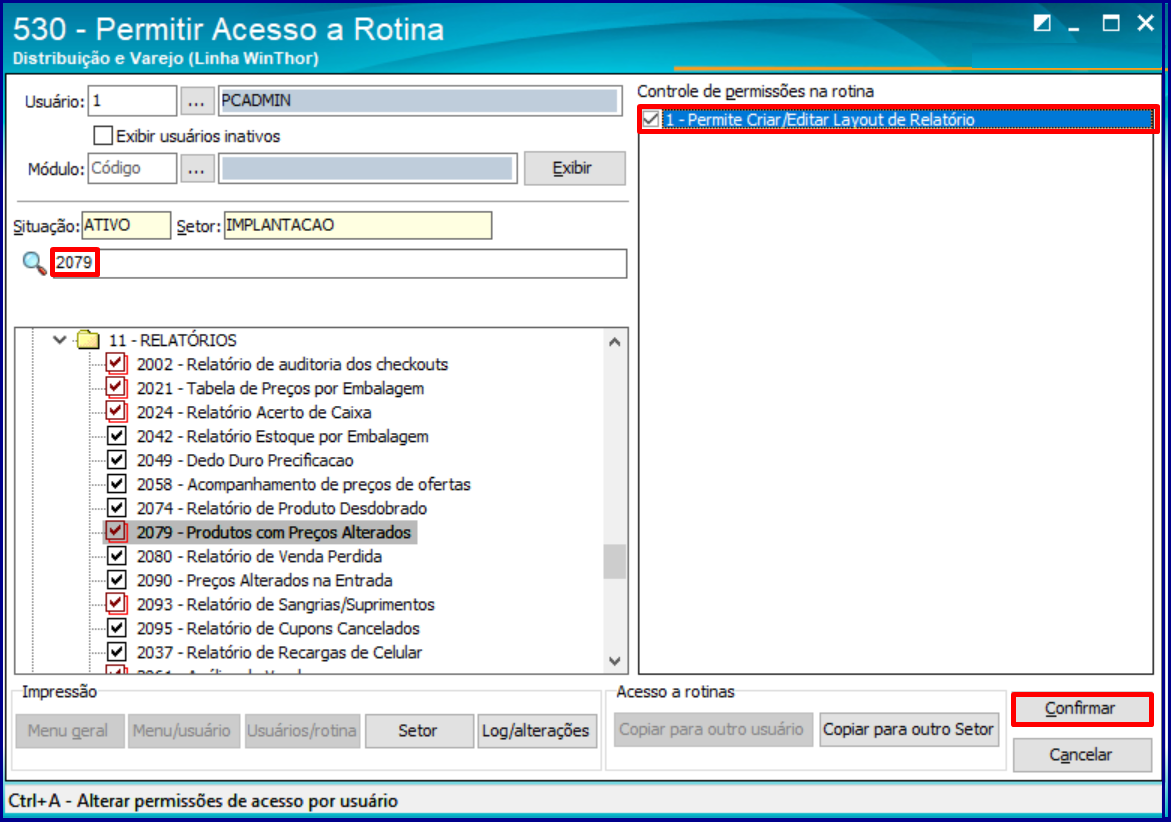This screenshot has height=823, width=1171.
Task: Click the Módulo Código input field
Action: pyautogui.click(x=132, y=169)
